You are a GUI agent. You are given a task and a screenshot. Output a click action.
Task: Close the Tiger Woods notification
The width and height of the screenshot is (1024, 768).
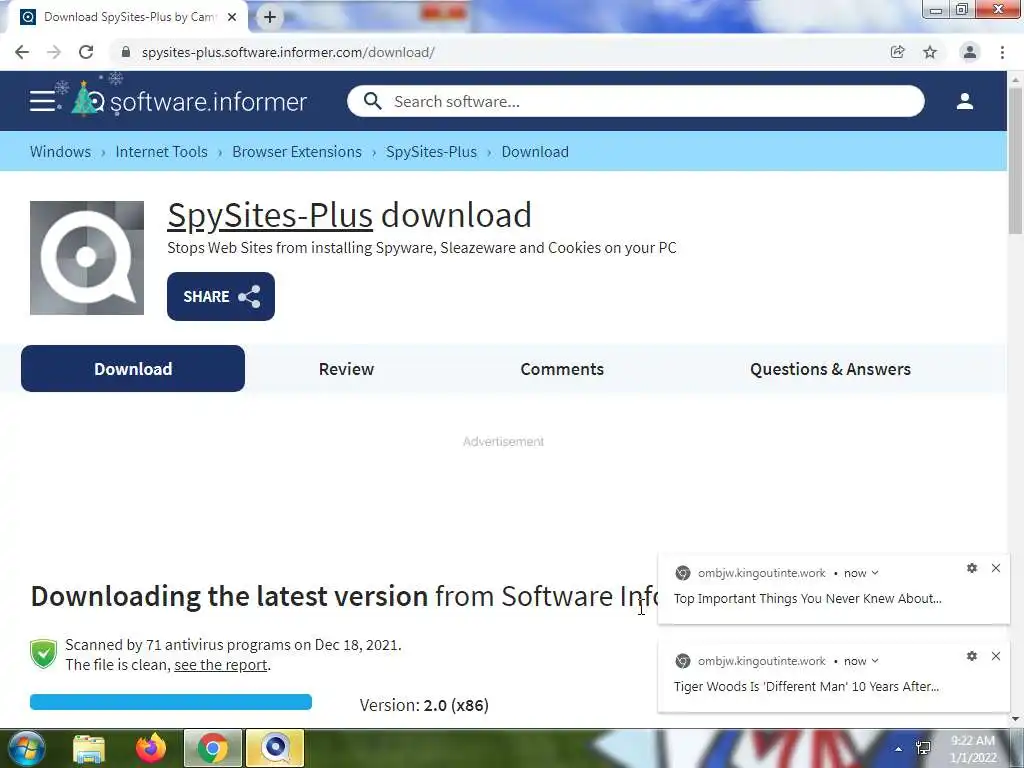tap(996, 656)
